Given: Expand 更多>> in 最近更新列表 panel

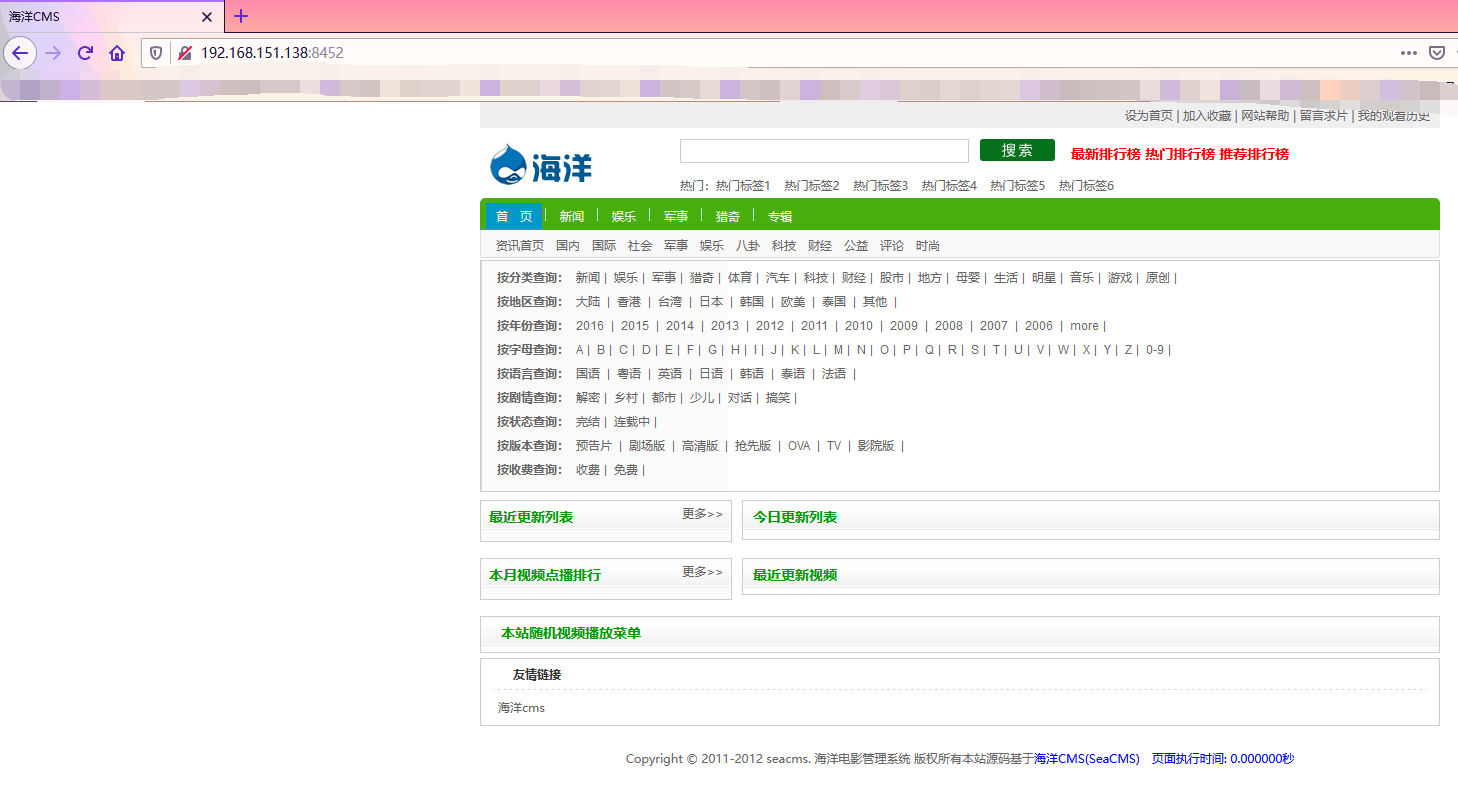Looking at the screenshot, I should (x=702, y=514).
